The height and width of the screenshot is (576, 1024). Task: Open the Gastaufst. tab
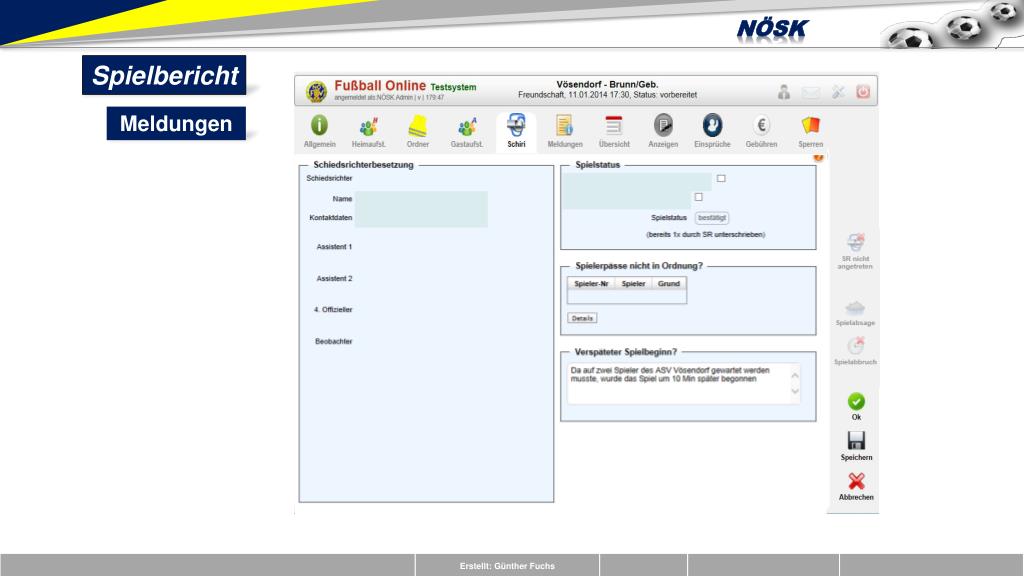(x=467, y=131)
